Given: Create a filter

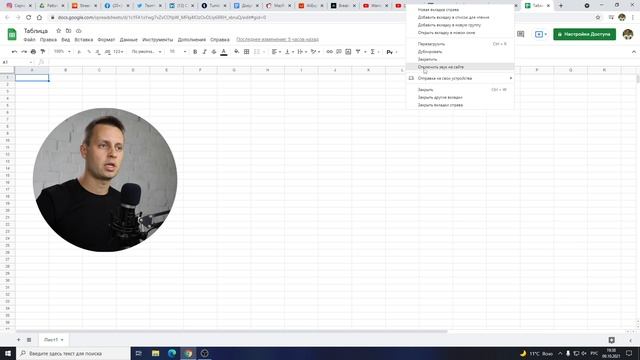Looking at the screenshot, I should point(358,52).
